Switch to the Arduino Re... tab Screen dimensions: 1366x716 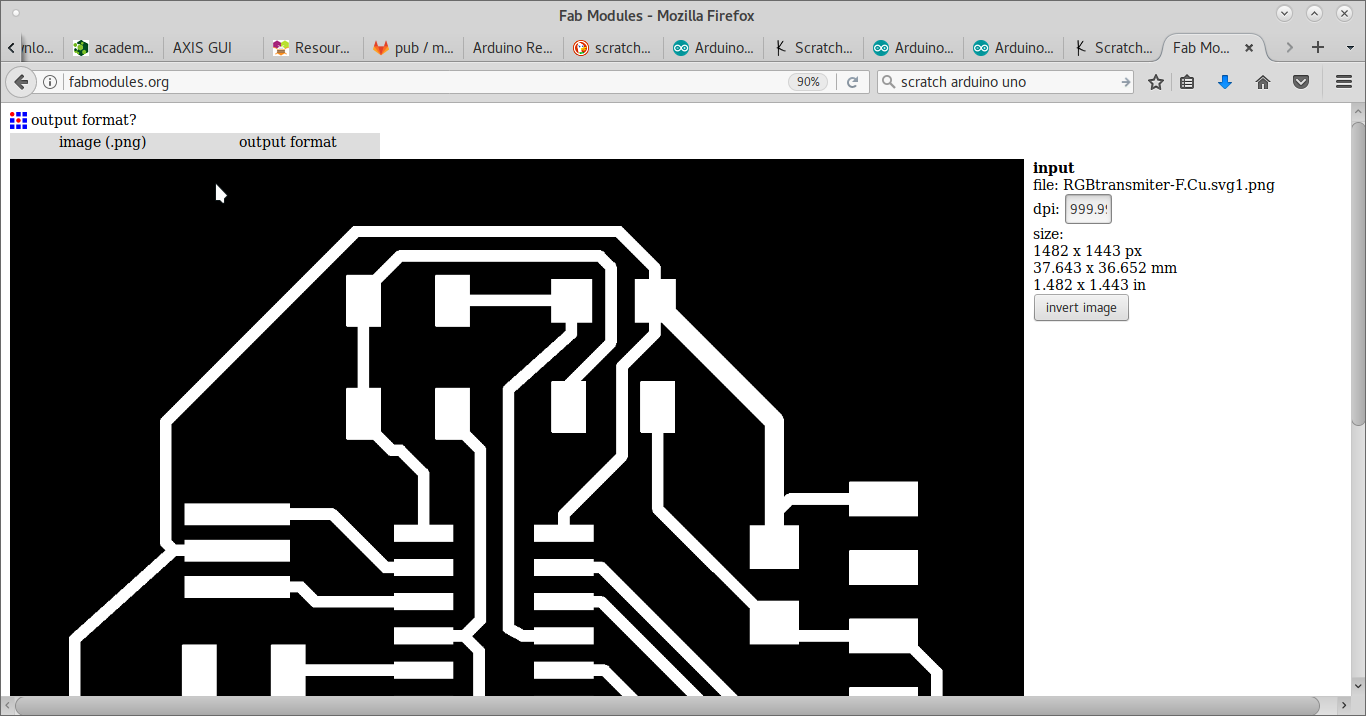[513, 47]
